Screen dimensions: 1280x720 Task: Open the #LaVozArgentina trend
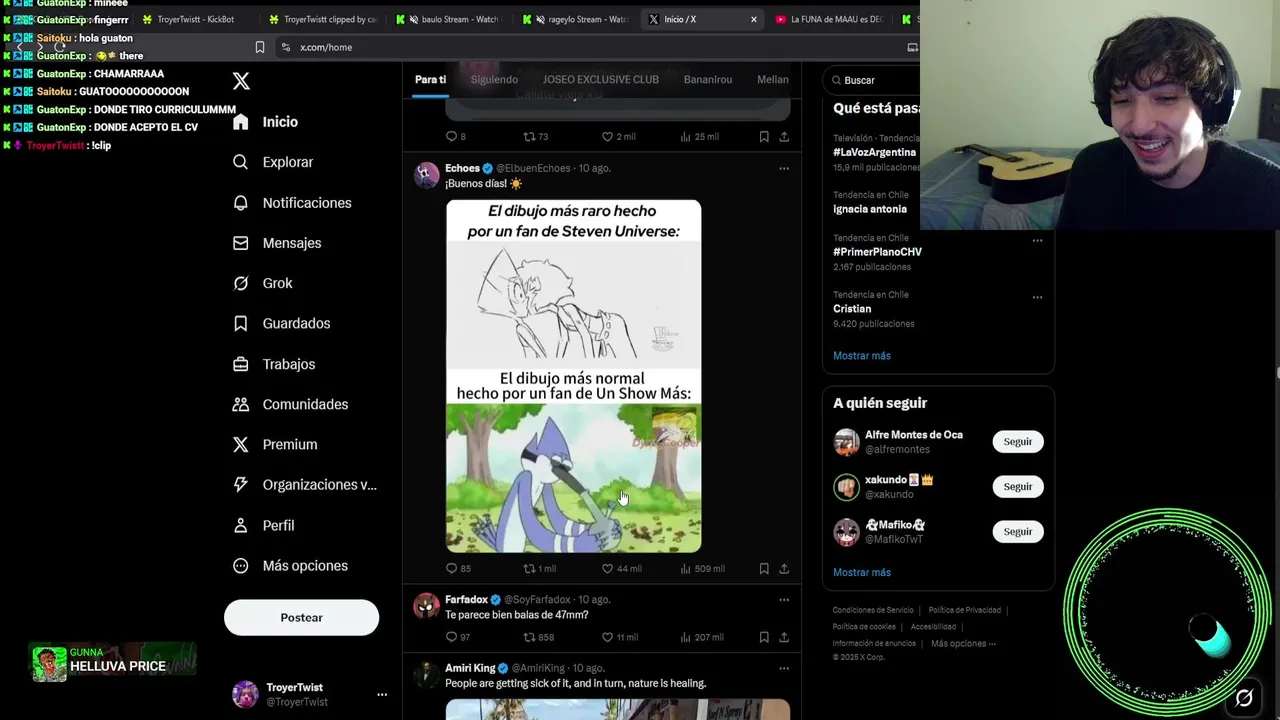coord(874,152)
